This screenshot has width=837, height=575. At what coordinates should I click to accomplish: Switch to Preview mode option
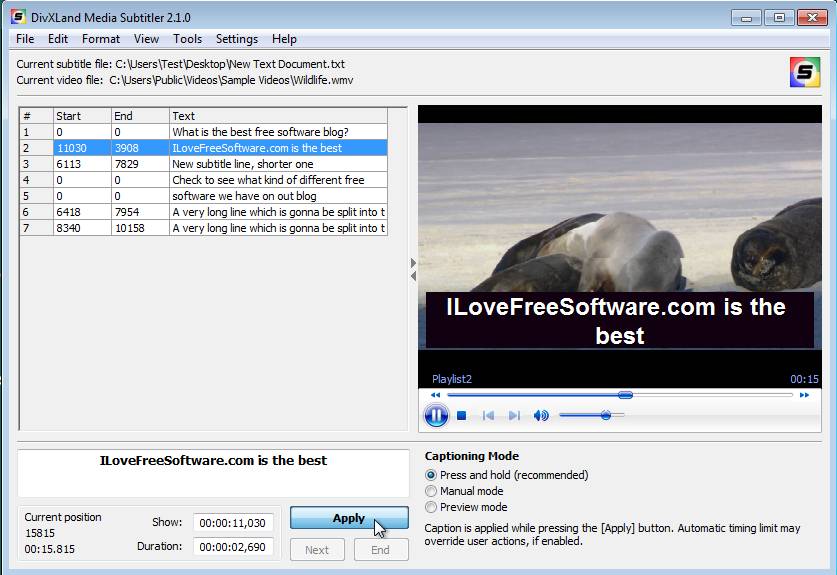(432, 507)
